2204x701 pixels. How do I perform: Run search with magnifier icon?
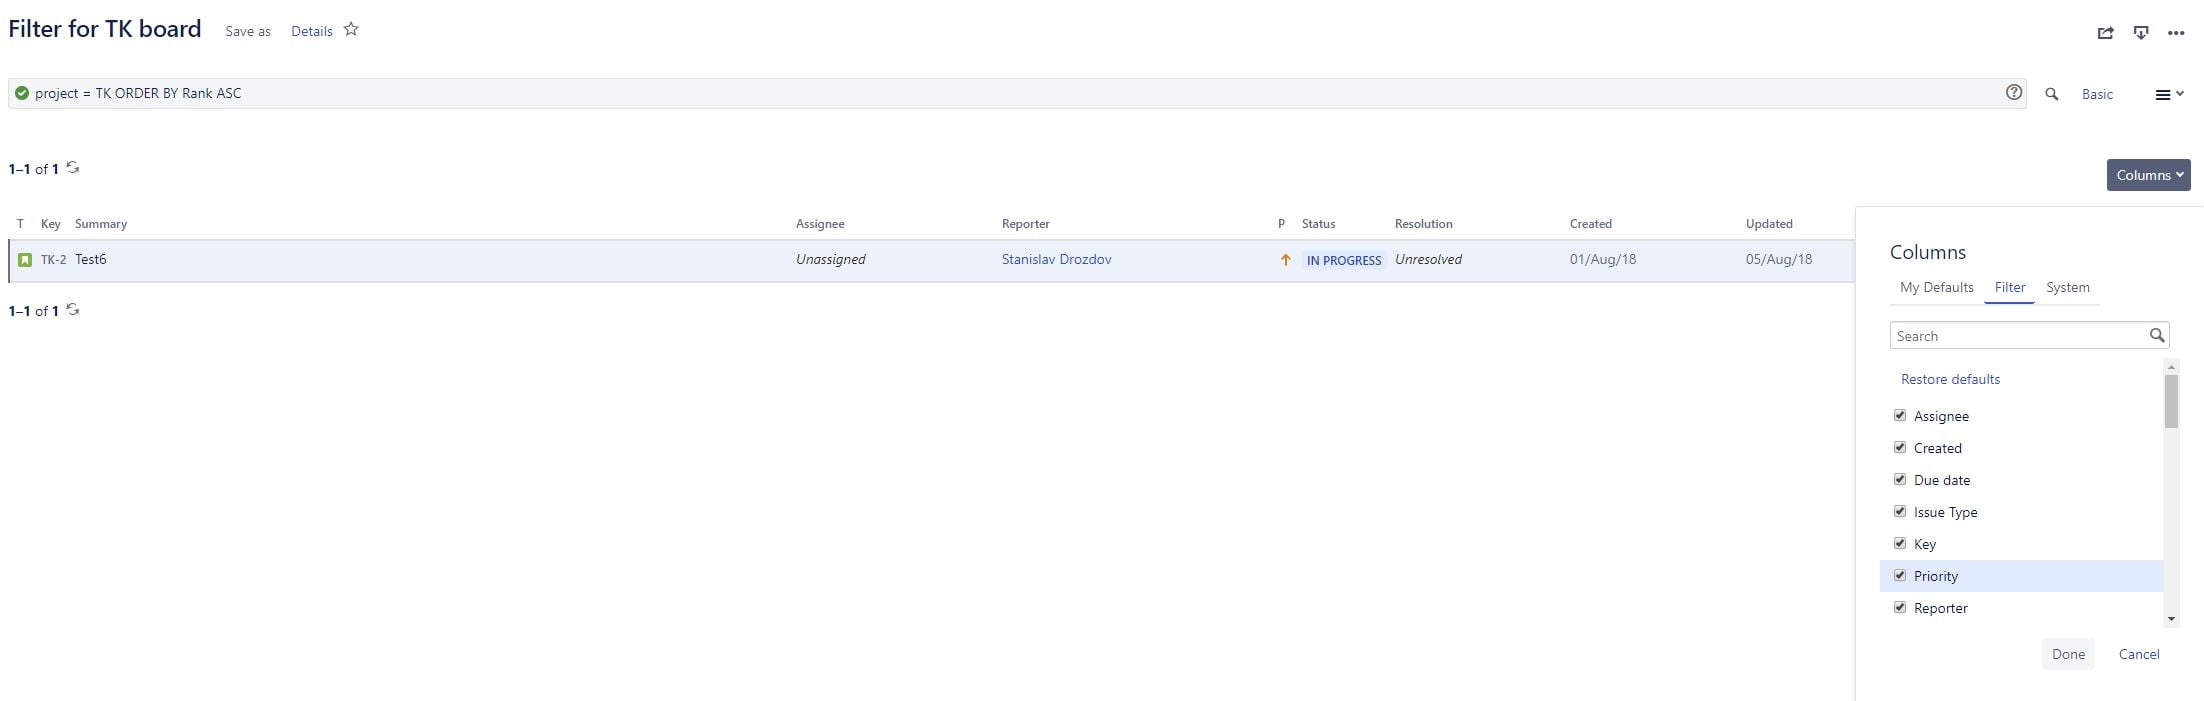coord(2051,94)
